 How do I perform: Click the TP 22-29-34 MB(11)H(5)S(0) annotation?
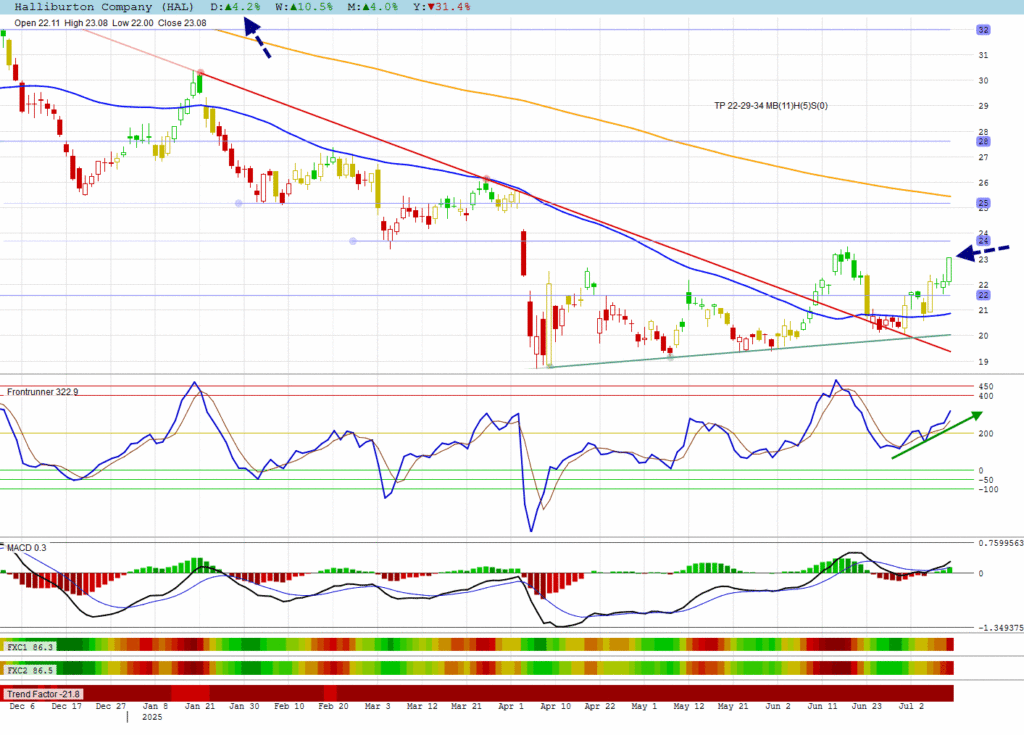[771, 106]
